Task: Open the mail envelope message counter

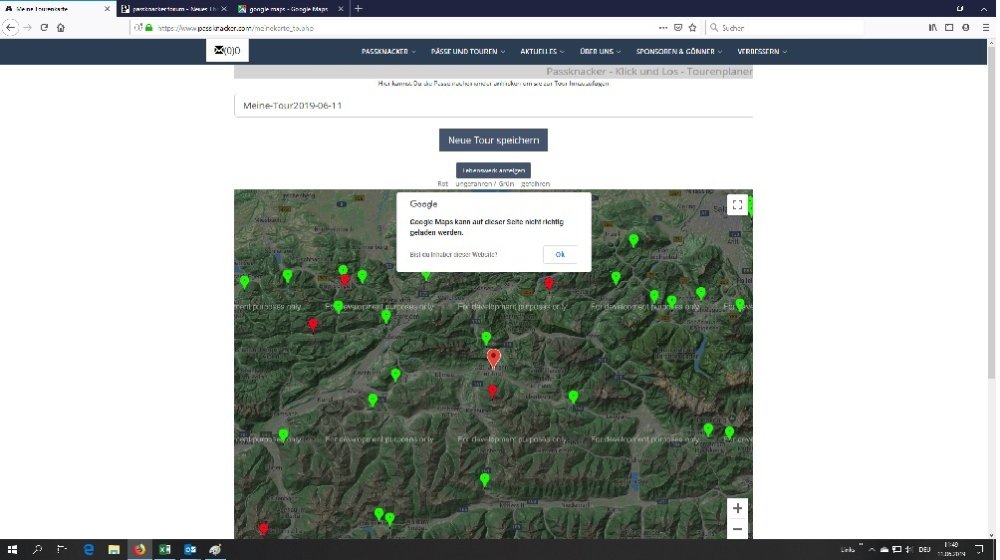Action: click(227, 50)
